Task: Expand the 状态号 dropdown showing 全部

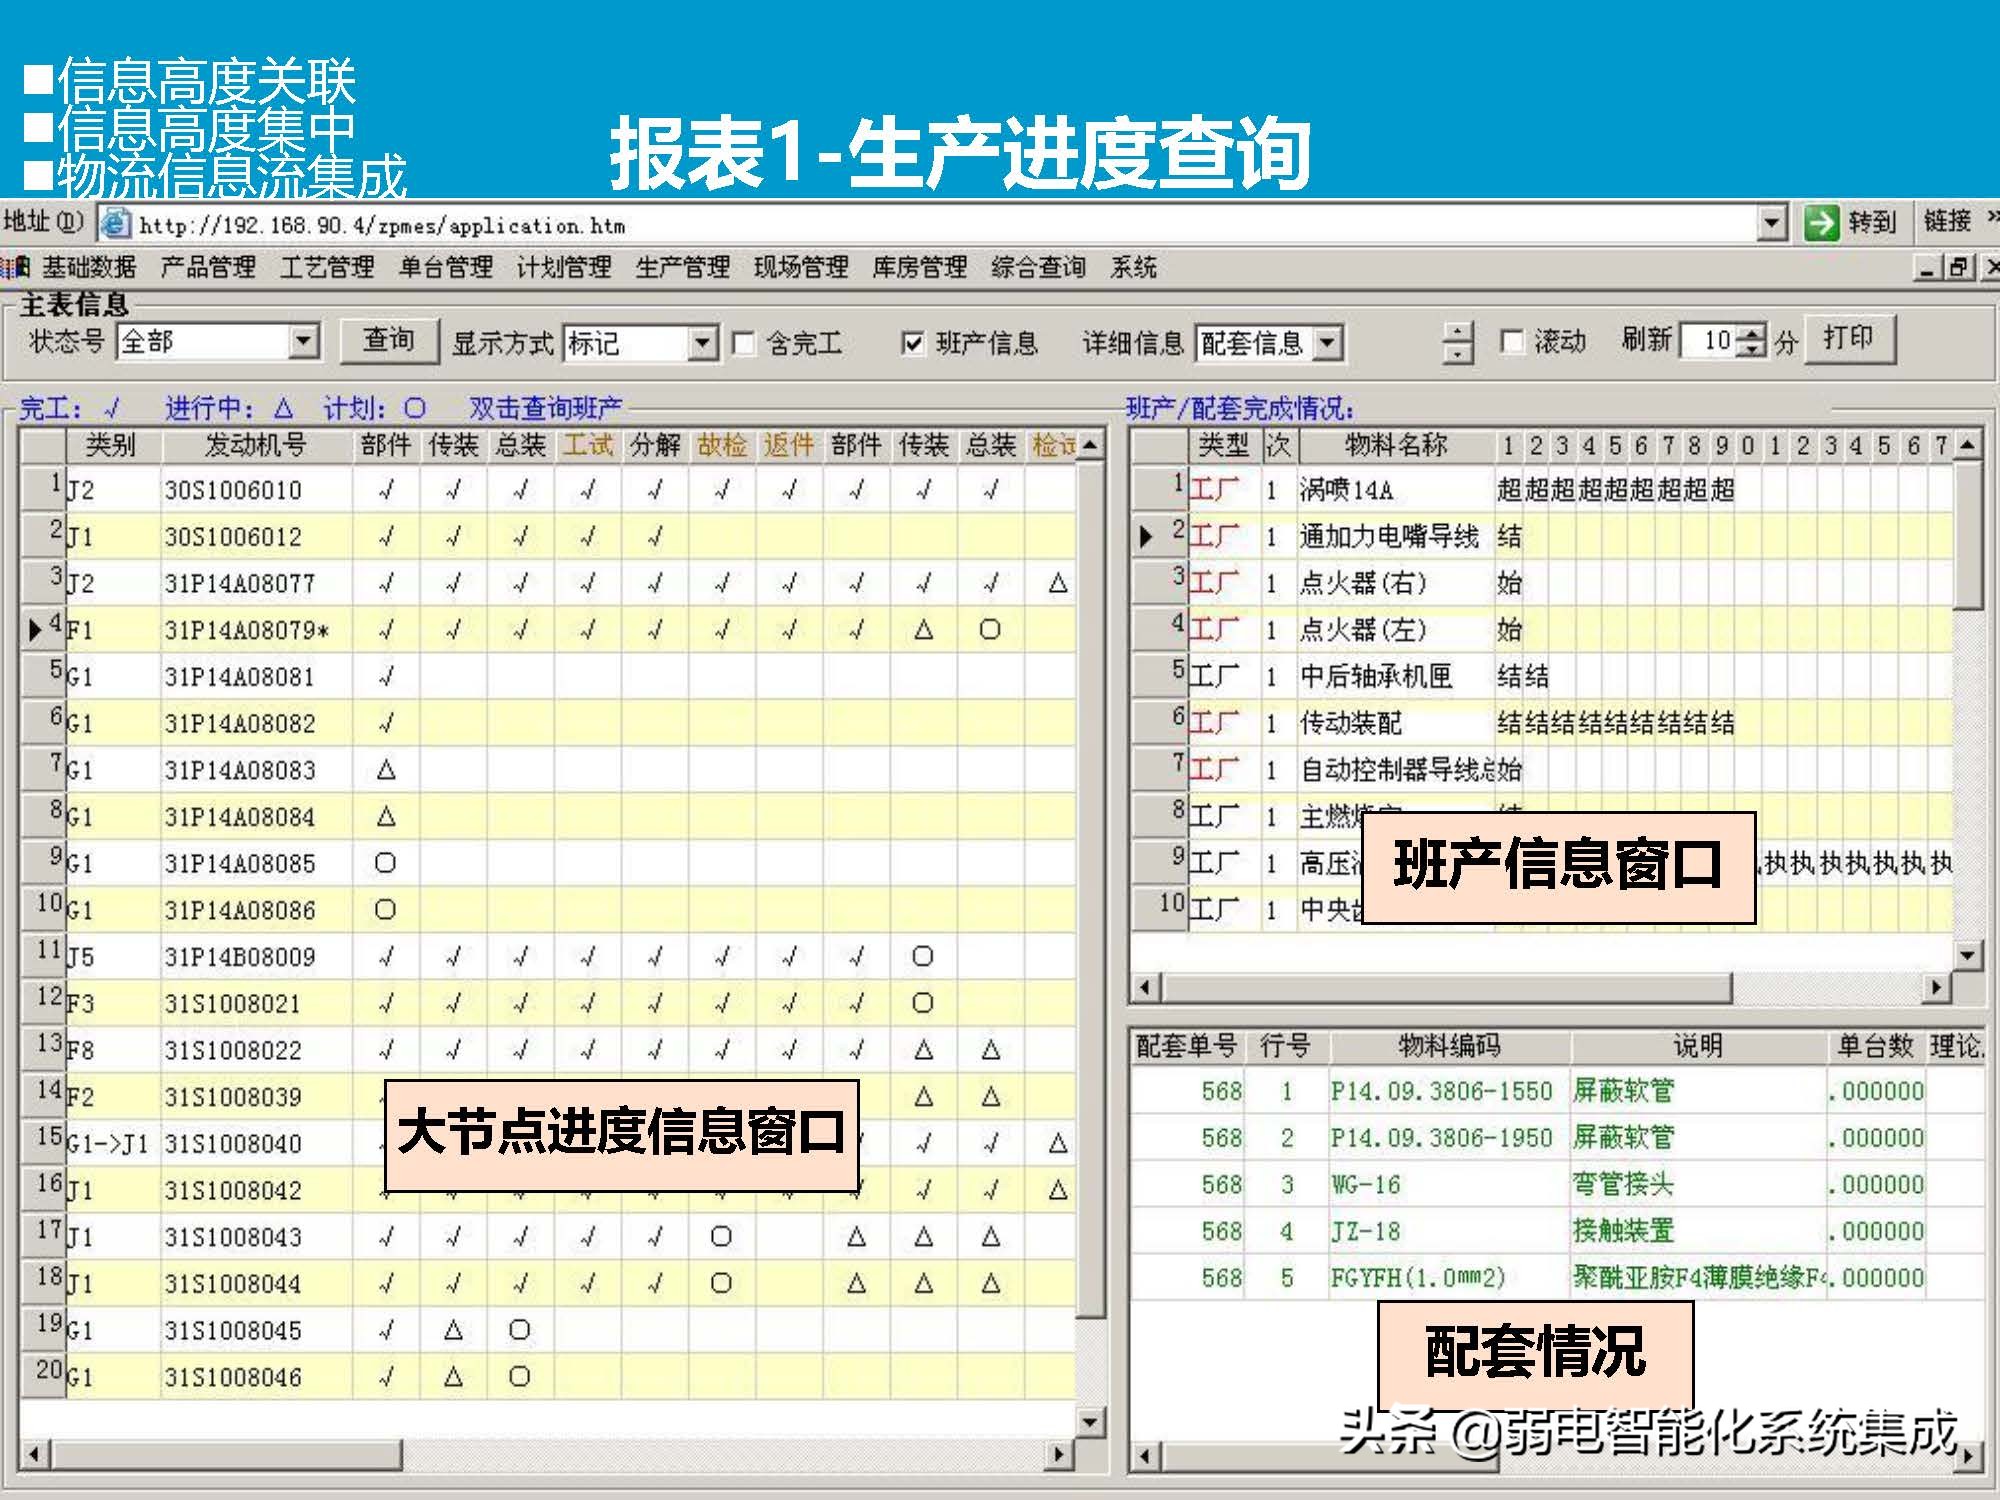Action: (303, 342)
